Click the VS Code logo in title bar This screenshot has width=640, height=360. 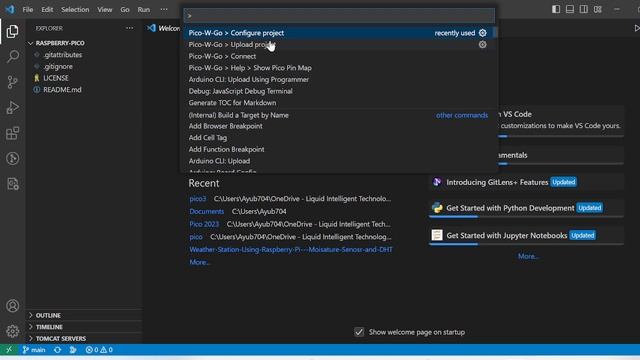(x=10, y=9)
